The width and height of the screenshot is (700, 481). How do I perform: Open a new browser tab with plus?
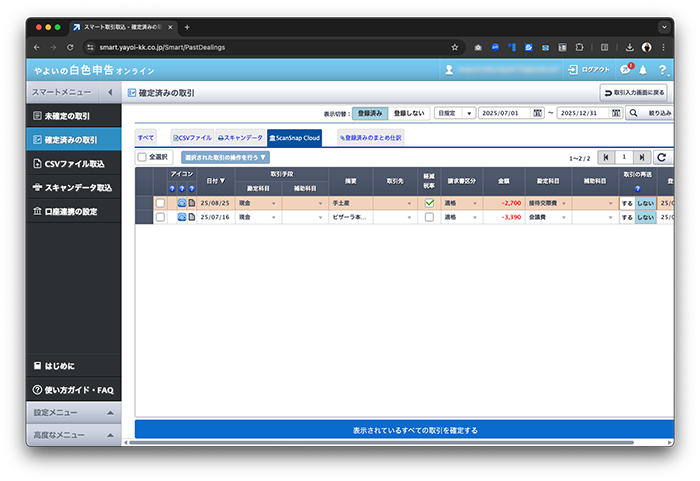tap(187, 27)
